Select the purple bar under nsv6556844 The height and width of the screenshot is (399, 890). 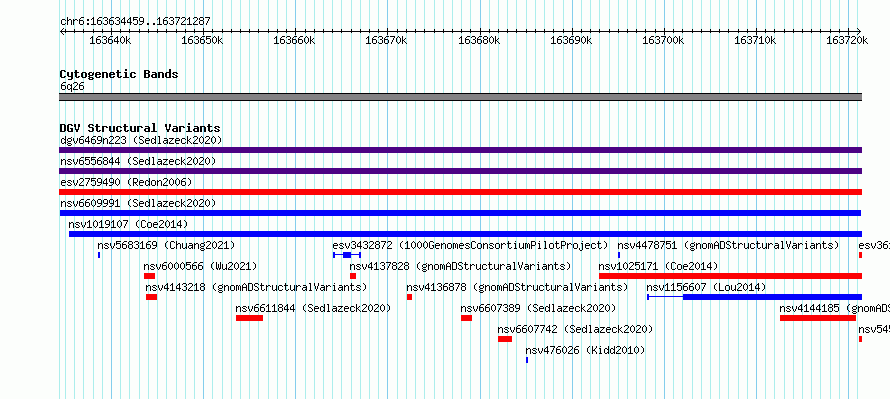click(460, 171)
